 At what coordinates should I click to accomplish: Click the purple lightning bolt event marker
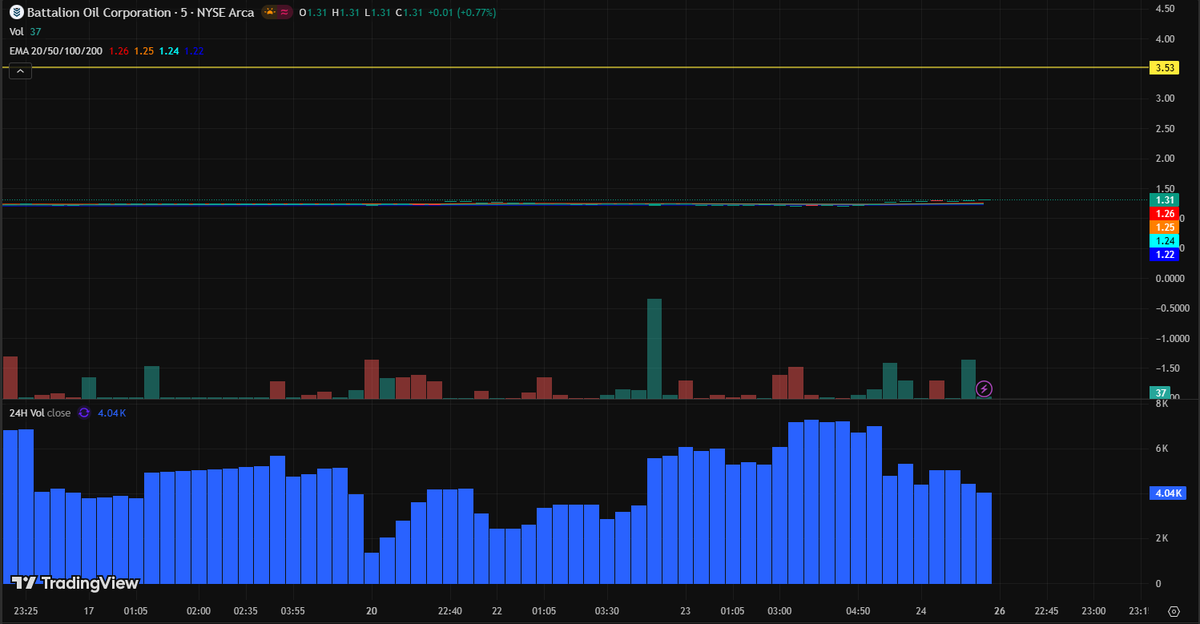pyautogui.click(x=984, y=387)
